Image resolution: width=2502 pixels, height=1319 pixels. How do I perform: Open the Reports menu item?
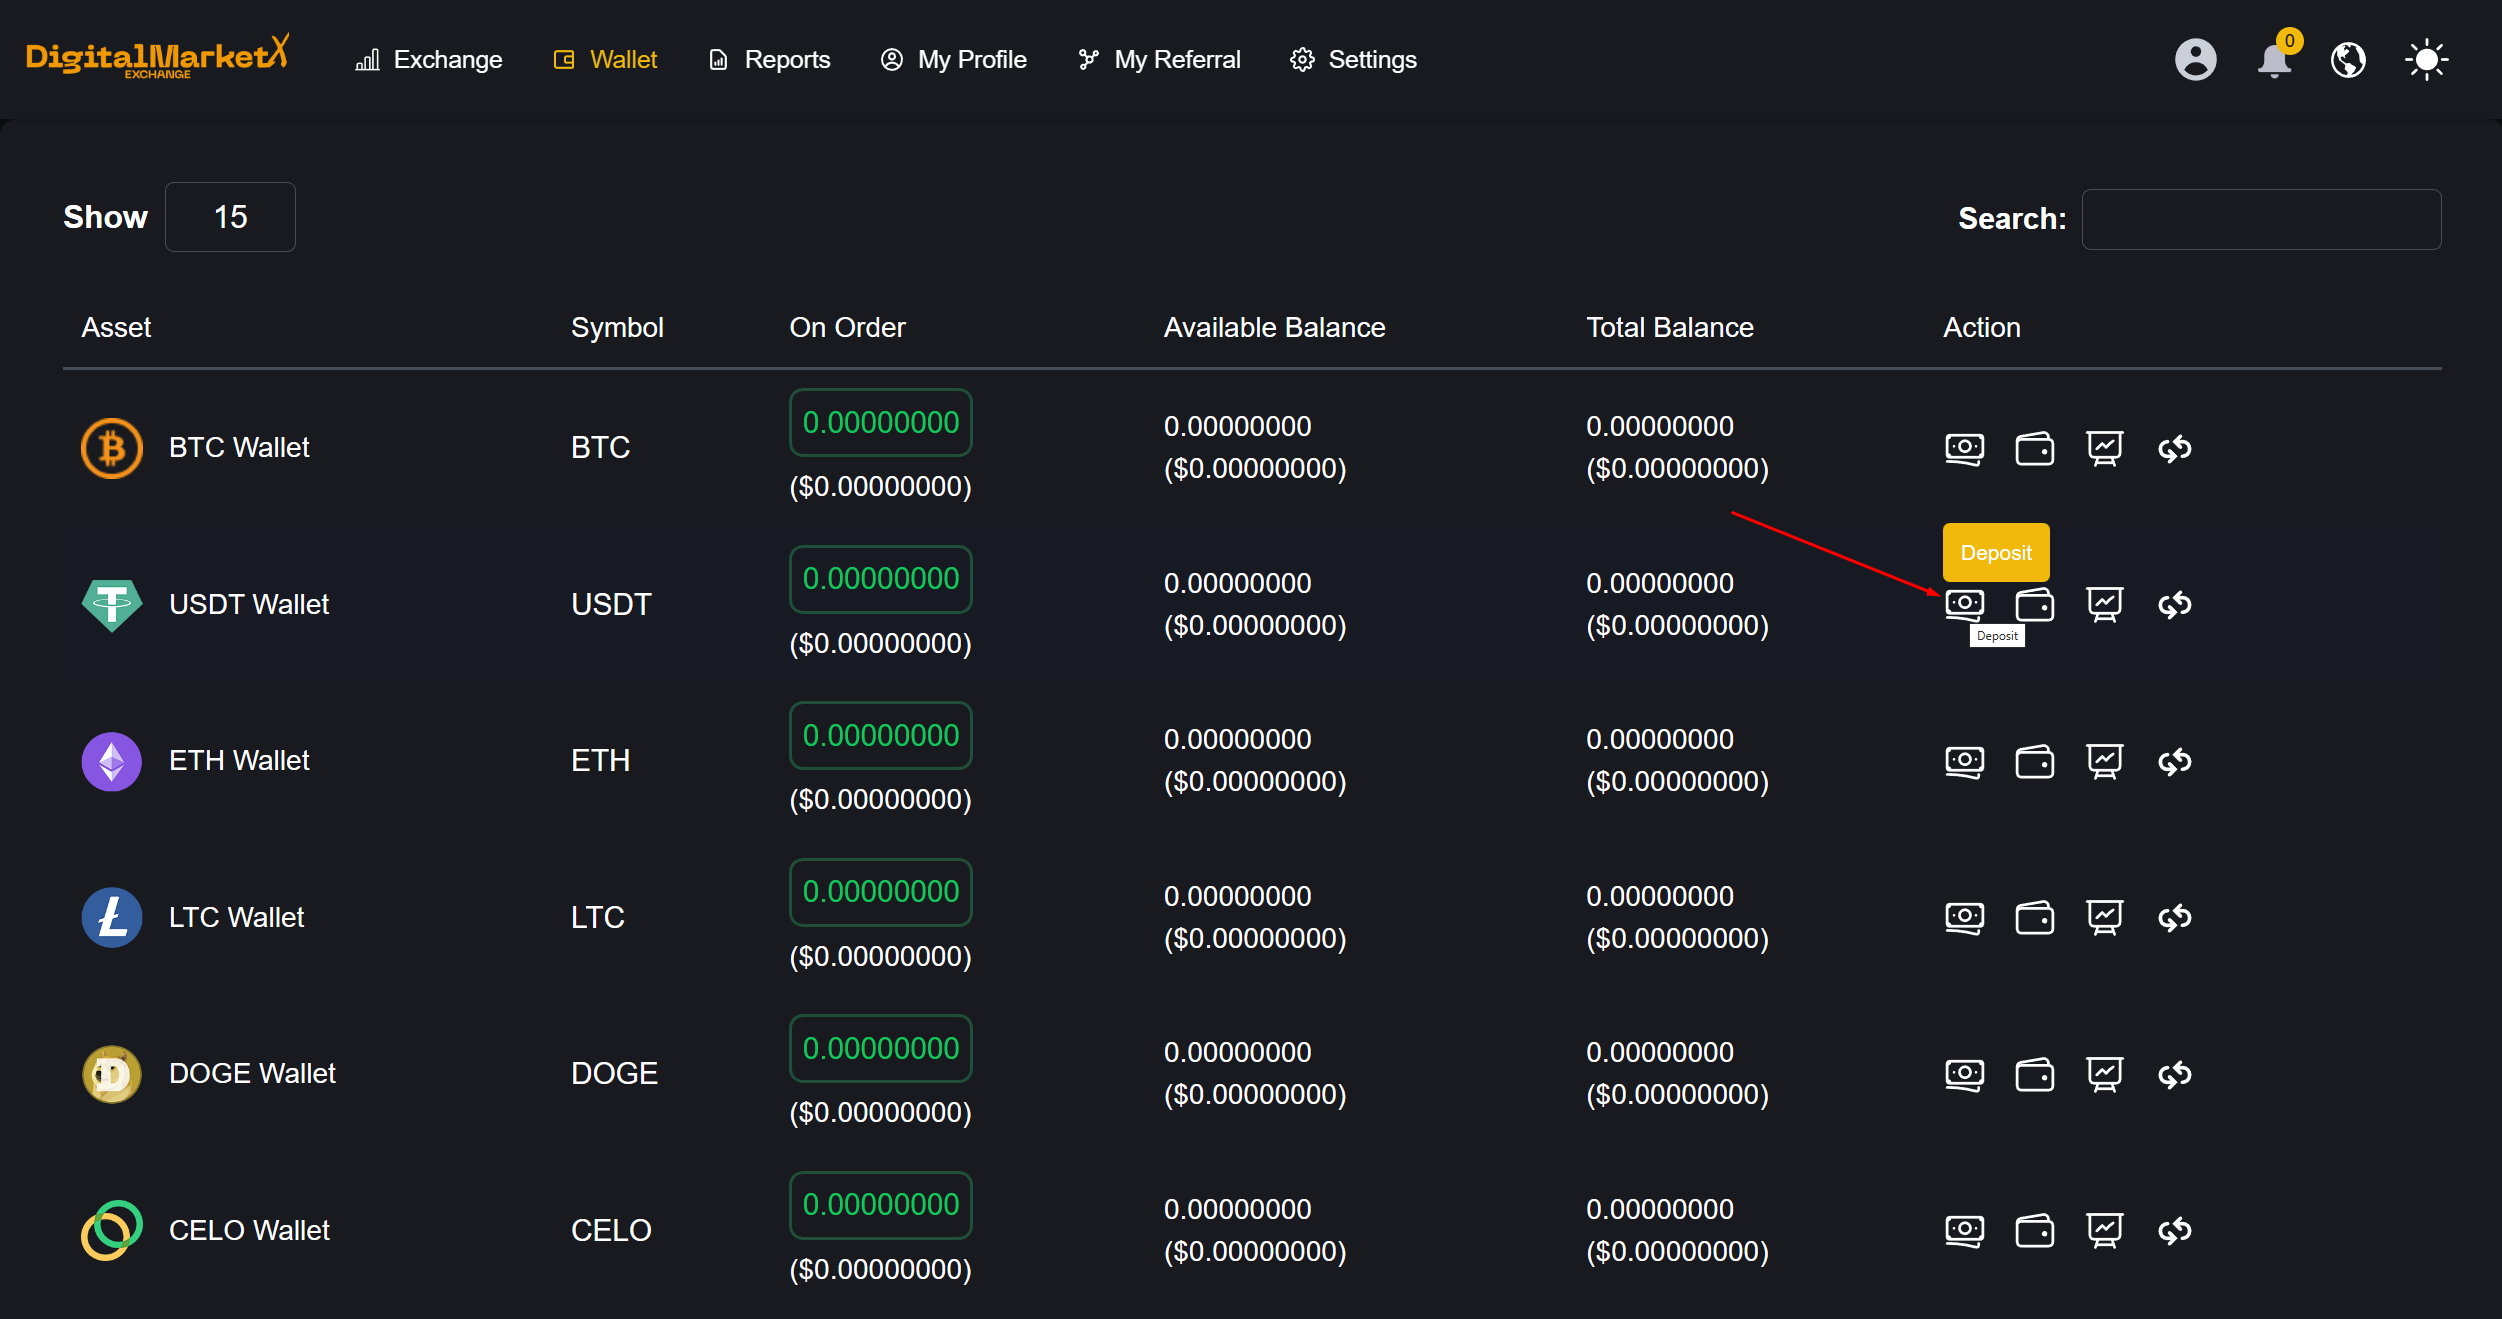769,60
